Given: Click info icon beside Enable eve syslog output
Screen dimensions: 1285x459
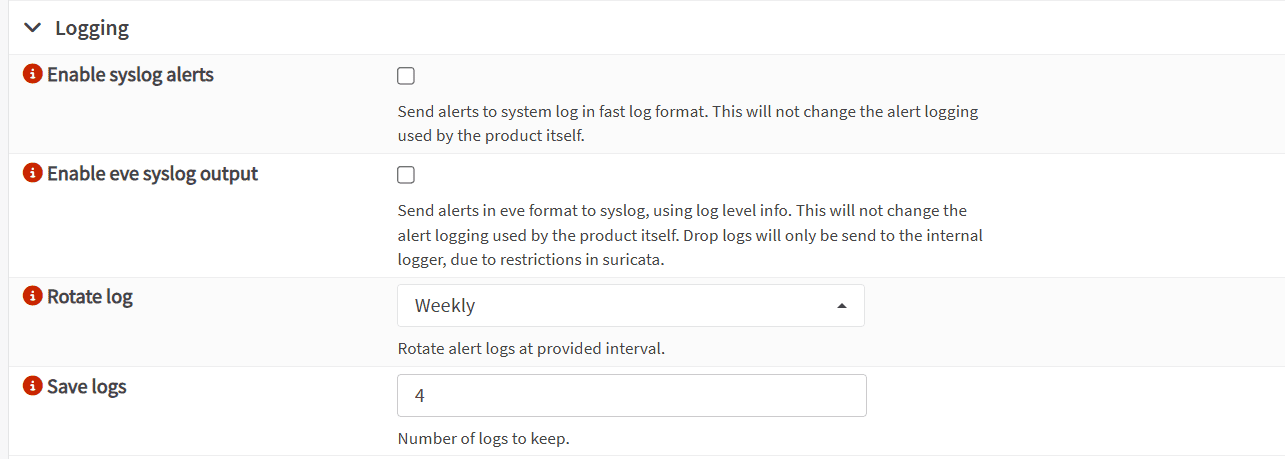Looking at the screenshot, I should click(x=32, y=174).
